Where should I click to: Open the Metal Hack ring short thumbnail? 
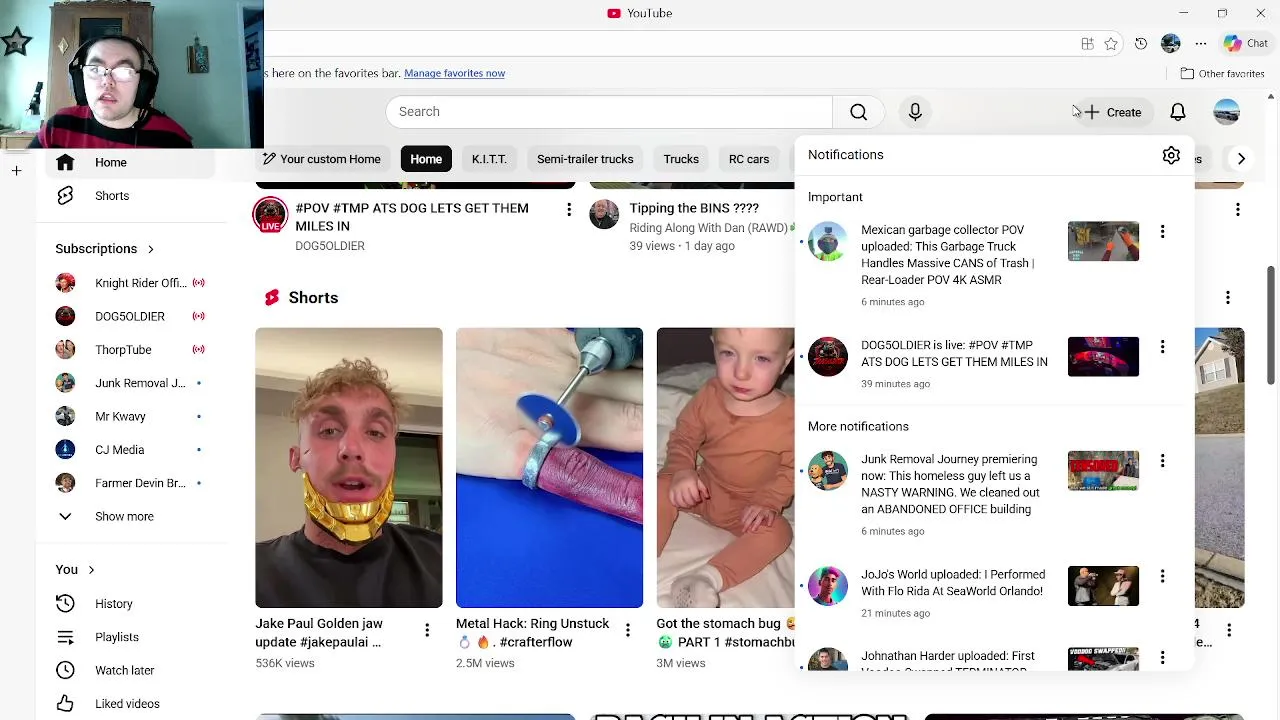549,468
